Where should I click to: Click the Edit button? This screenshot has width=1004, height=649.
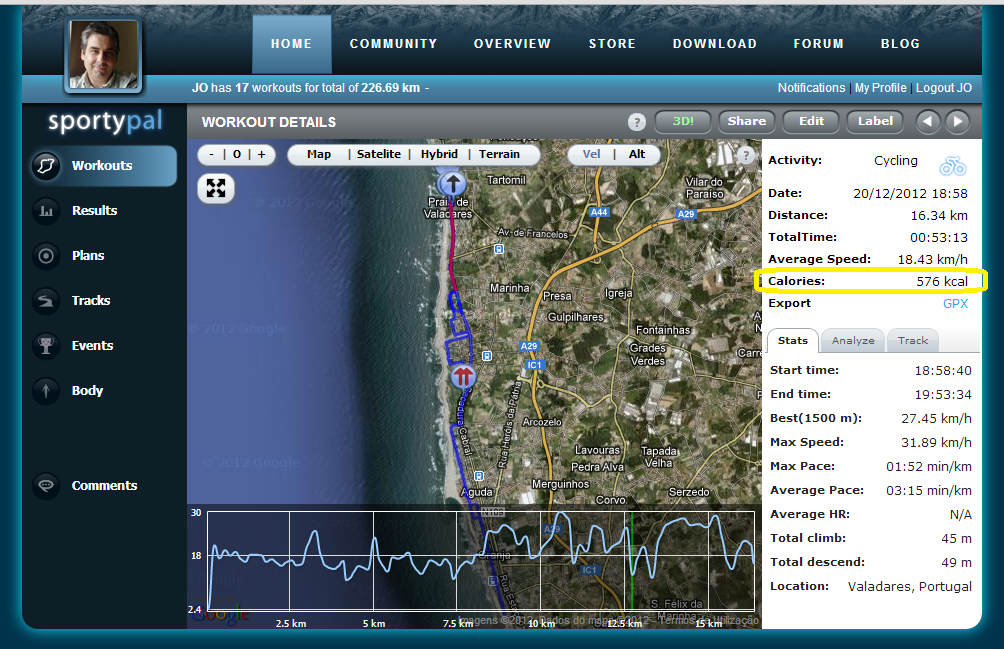pyautogui.click(x=811, y=122)
